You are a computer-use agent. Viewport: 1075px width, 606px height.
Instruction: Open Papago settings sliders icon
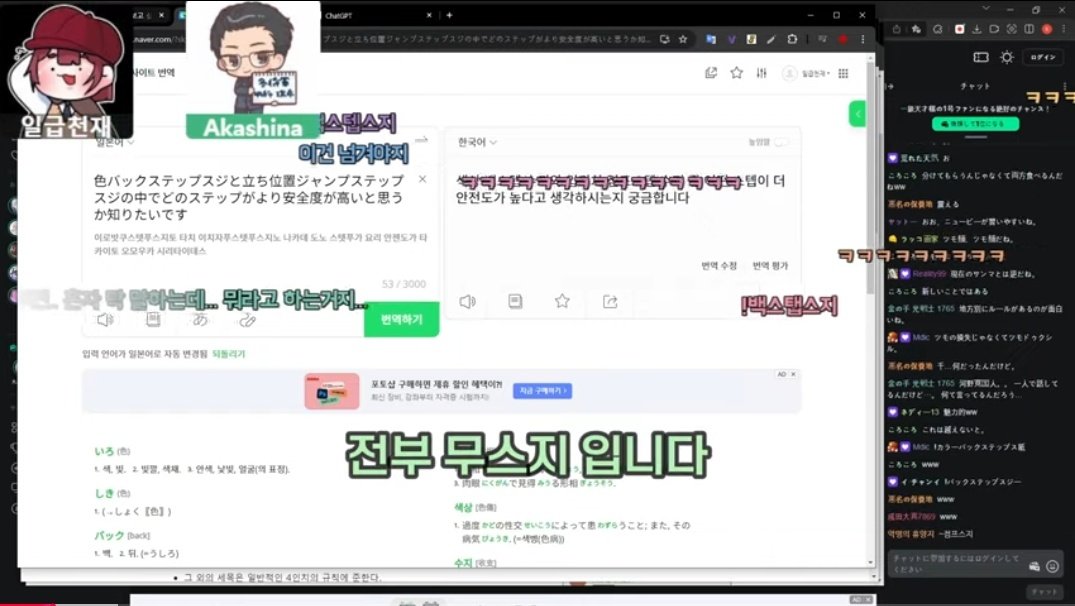coord(762,73)
